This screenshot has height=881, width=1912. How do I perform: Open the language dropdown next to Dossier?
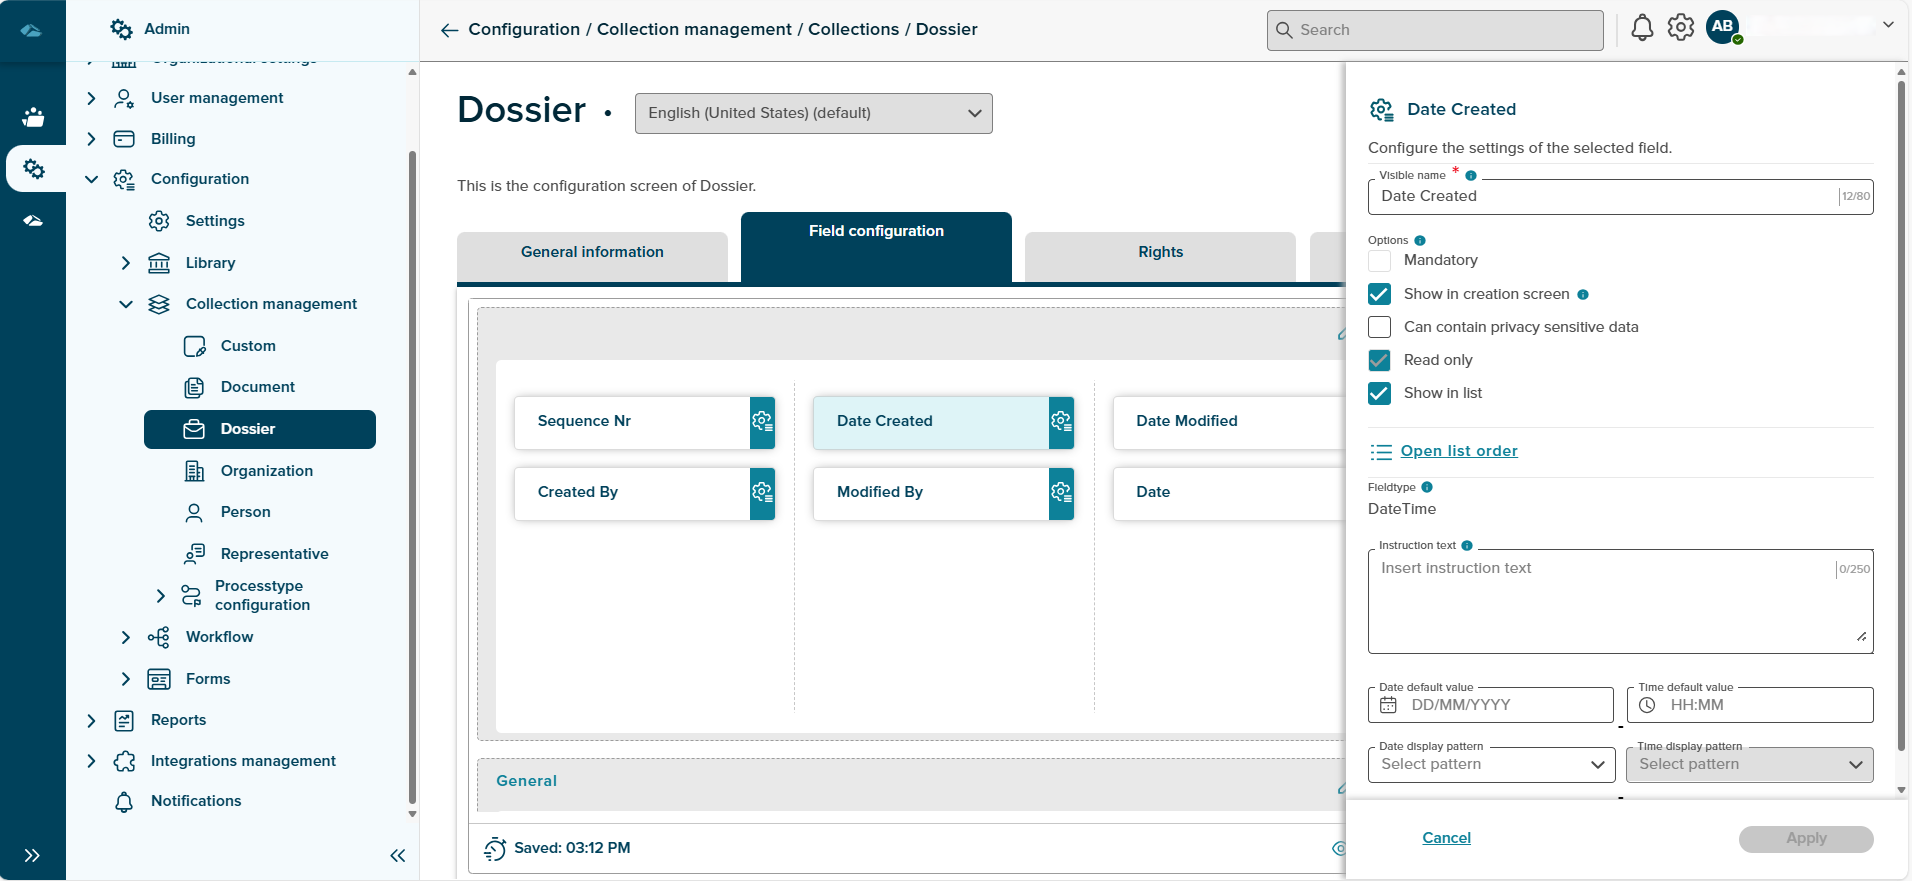tap(813, 113)
